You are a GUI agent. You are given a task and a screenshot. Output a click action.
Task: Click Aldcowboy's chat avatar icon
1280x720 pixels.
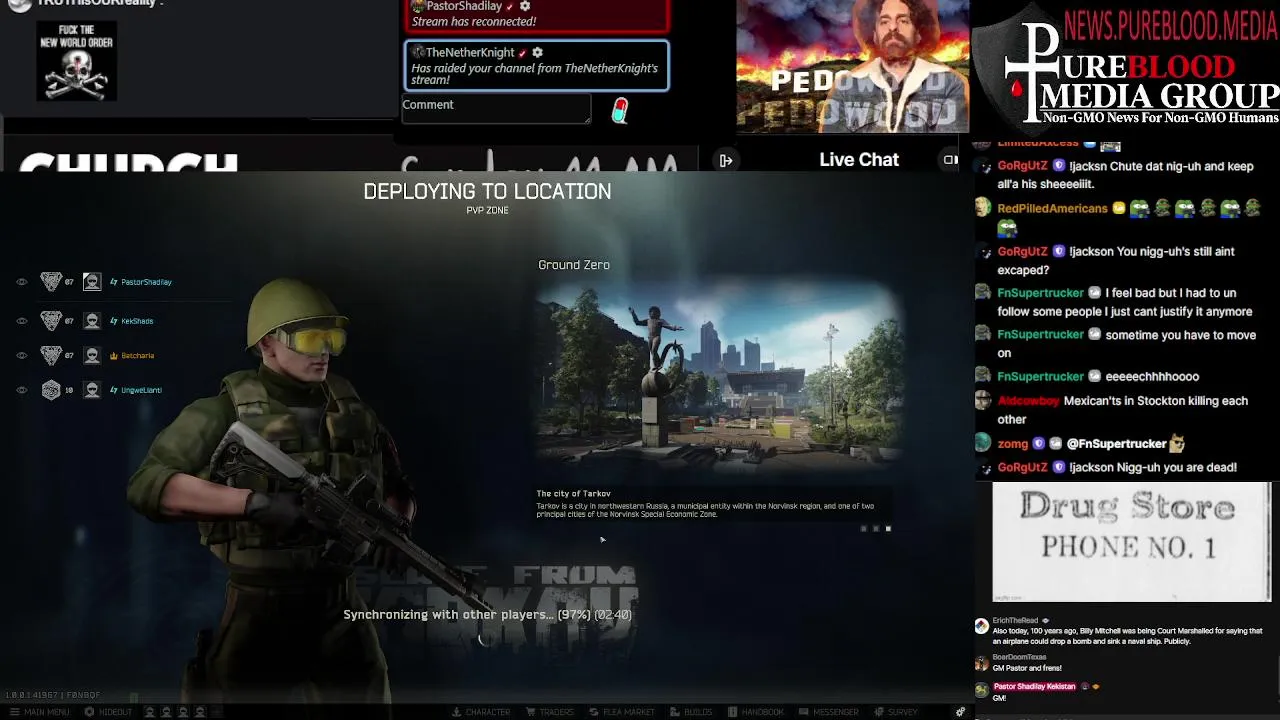(x=983, y=401)
